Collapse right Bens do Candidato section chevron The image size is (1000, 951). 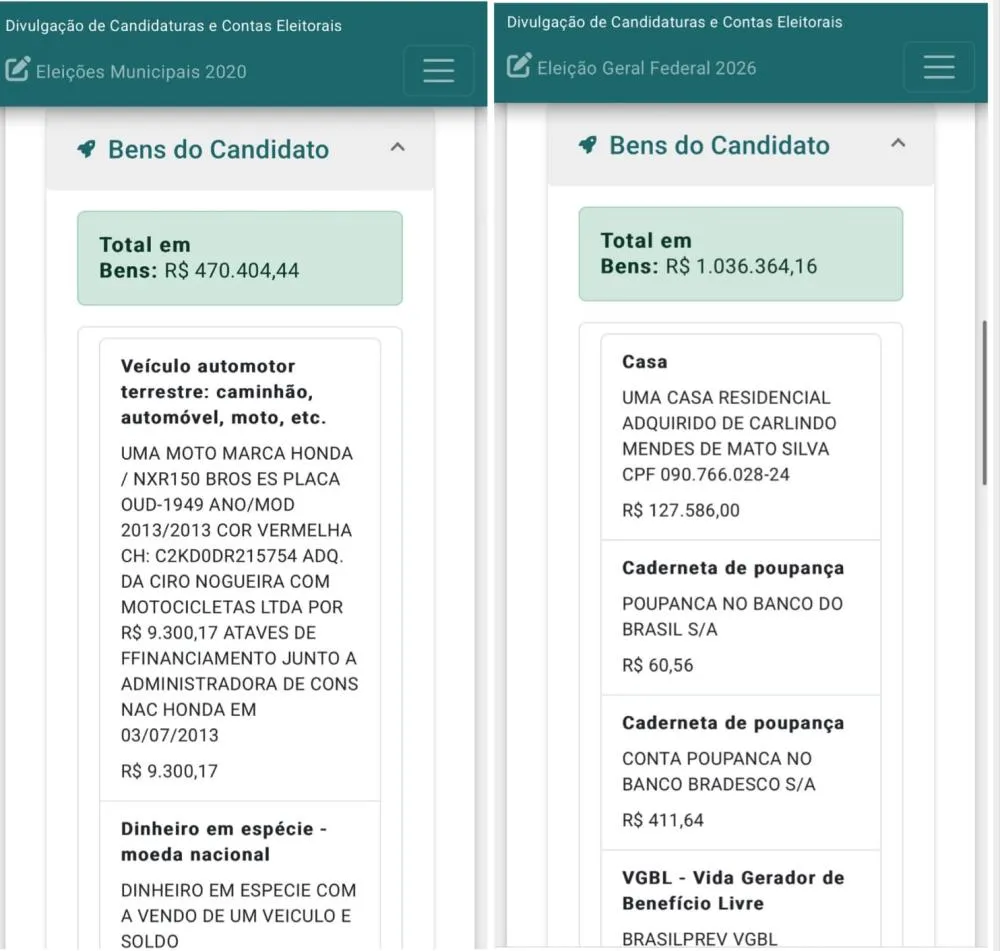coord(898,143)
